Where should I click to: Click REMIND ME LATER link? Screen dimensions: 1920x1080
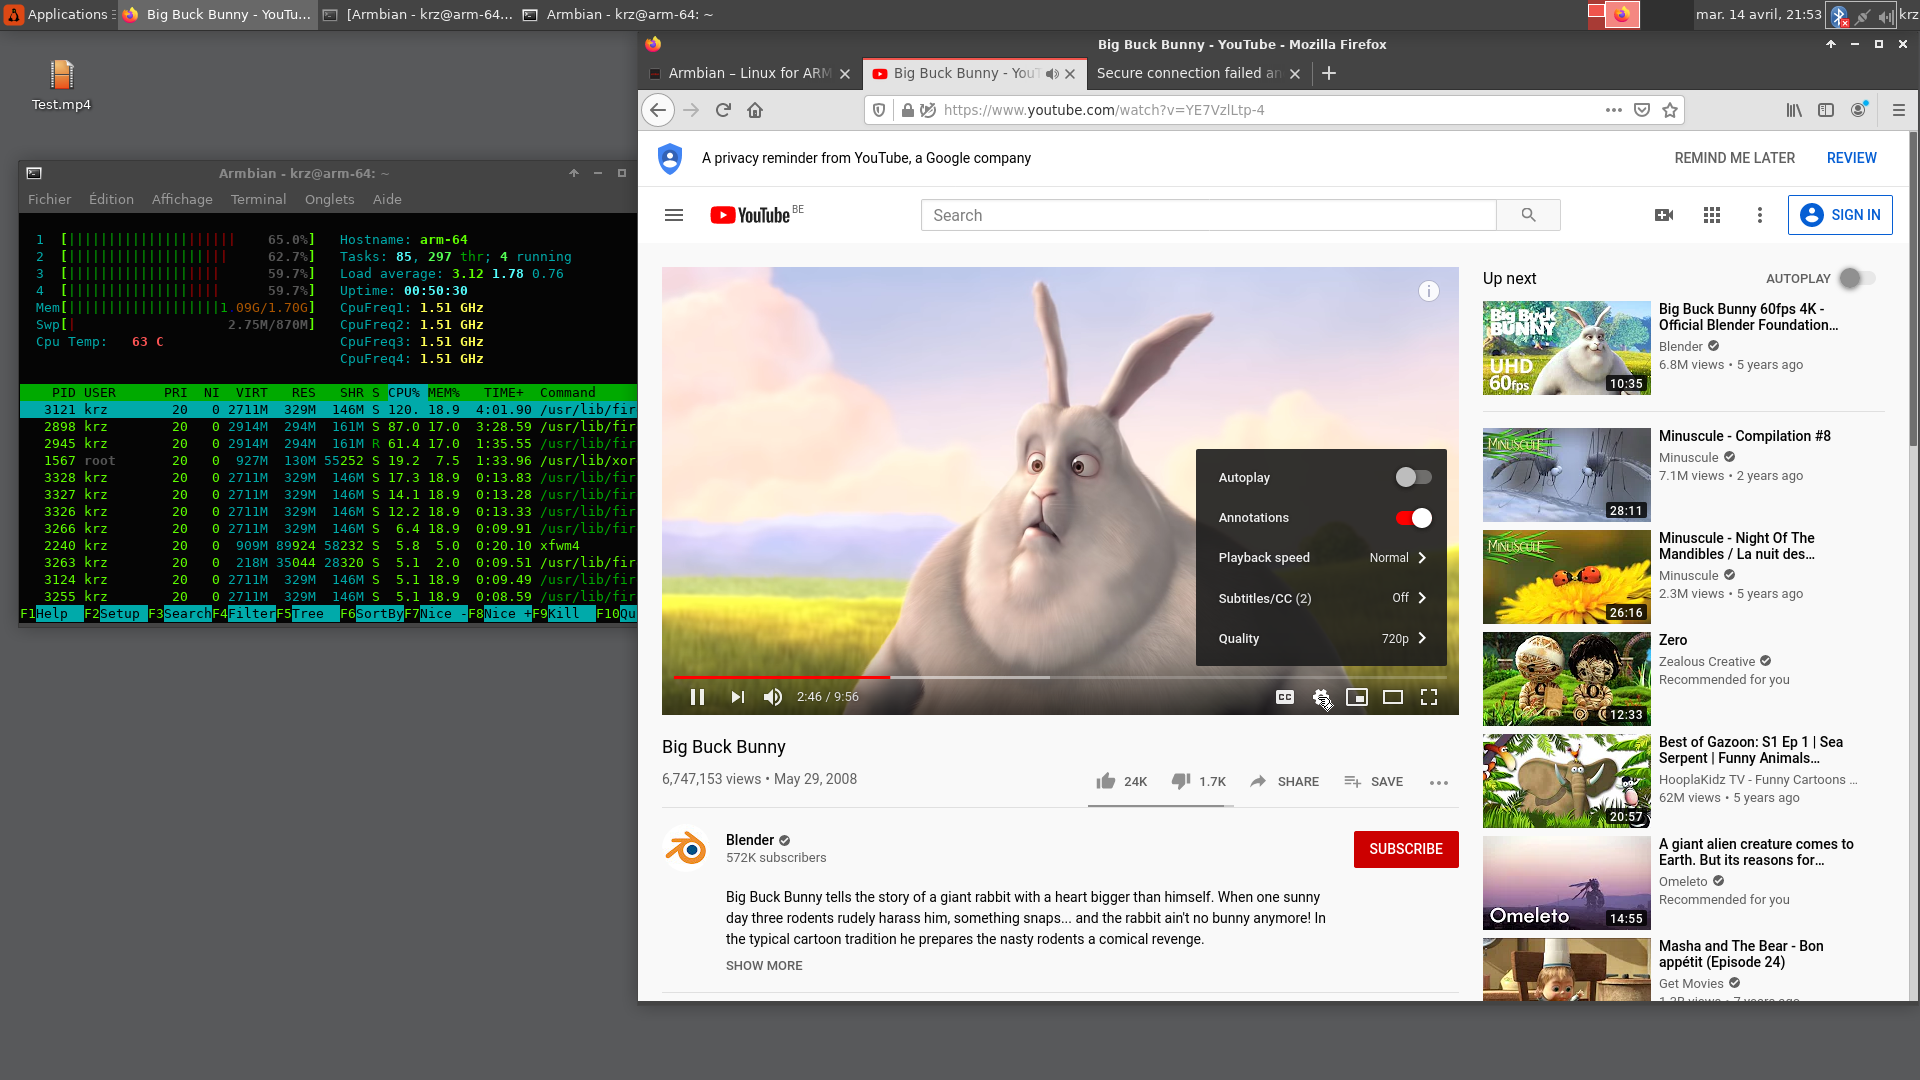[x=1735, y=158]
